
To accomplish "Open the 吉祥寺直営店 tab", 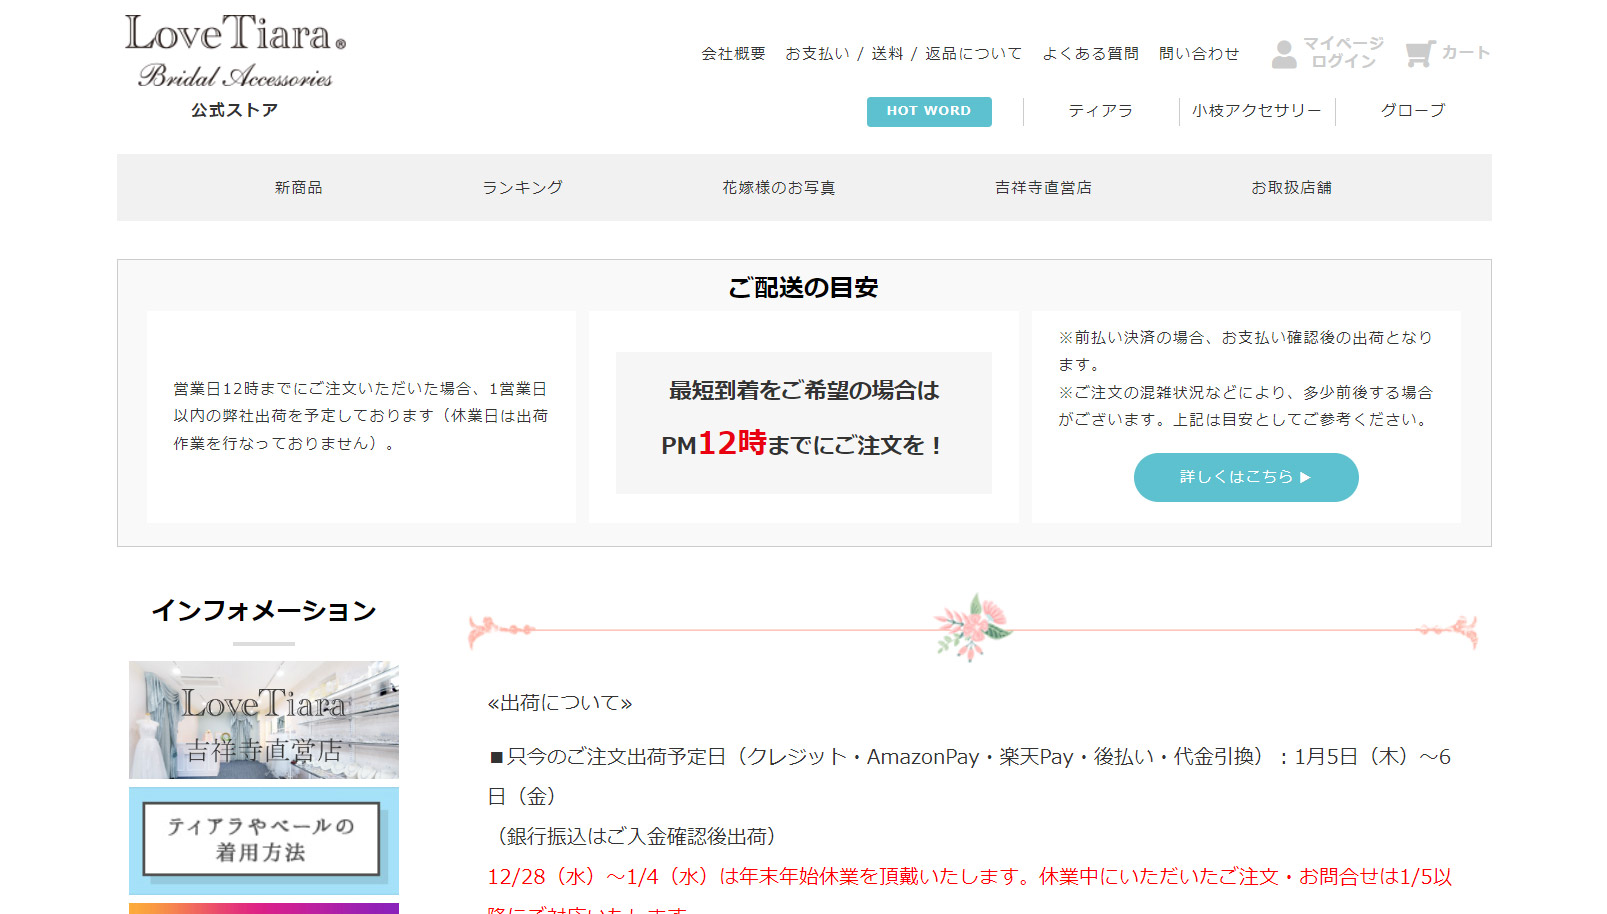I will 1043,186.
